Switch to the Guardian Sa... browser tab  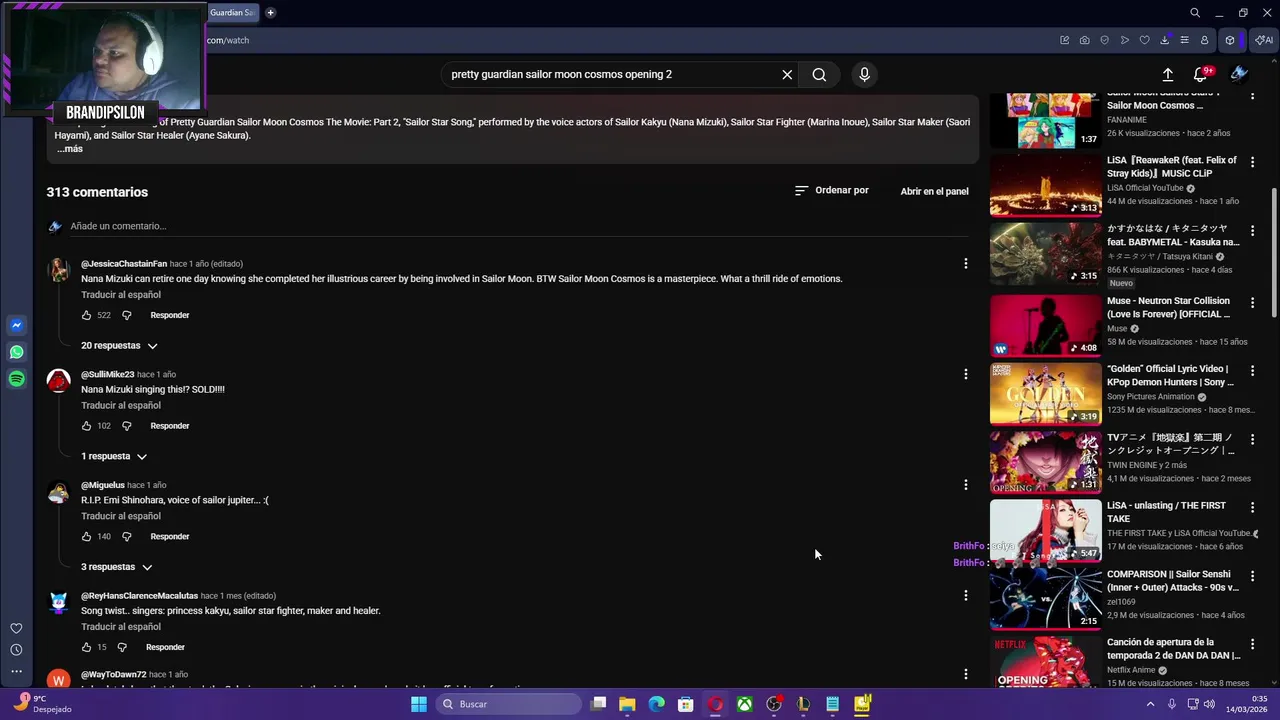pos(232,13)
